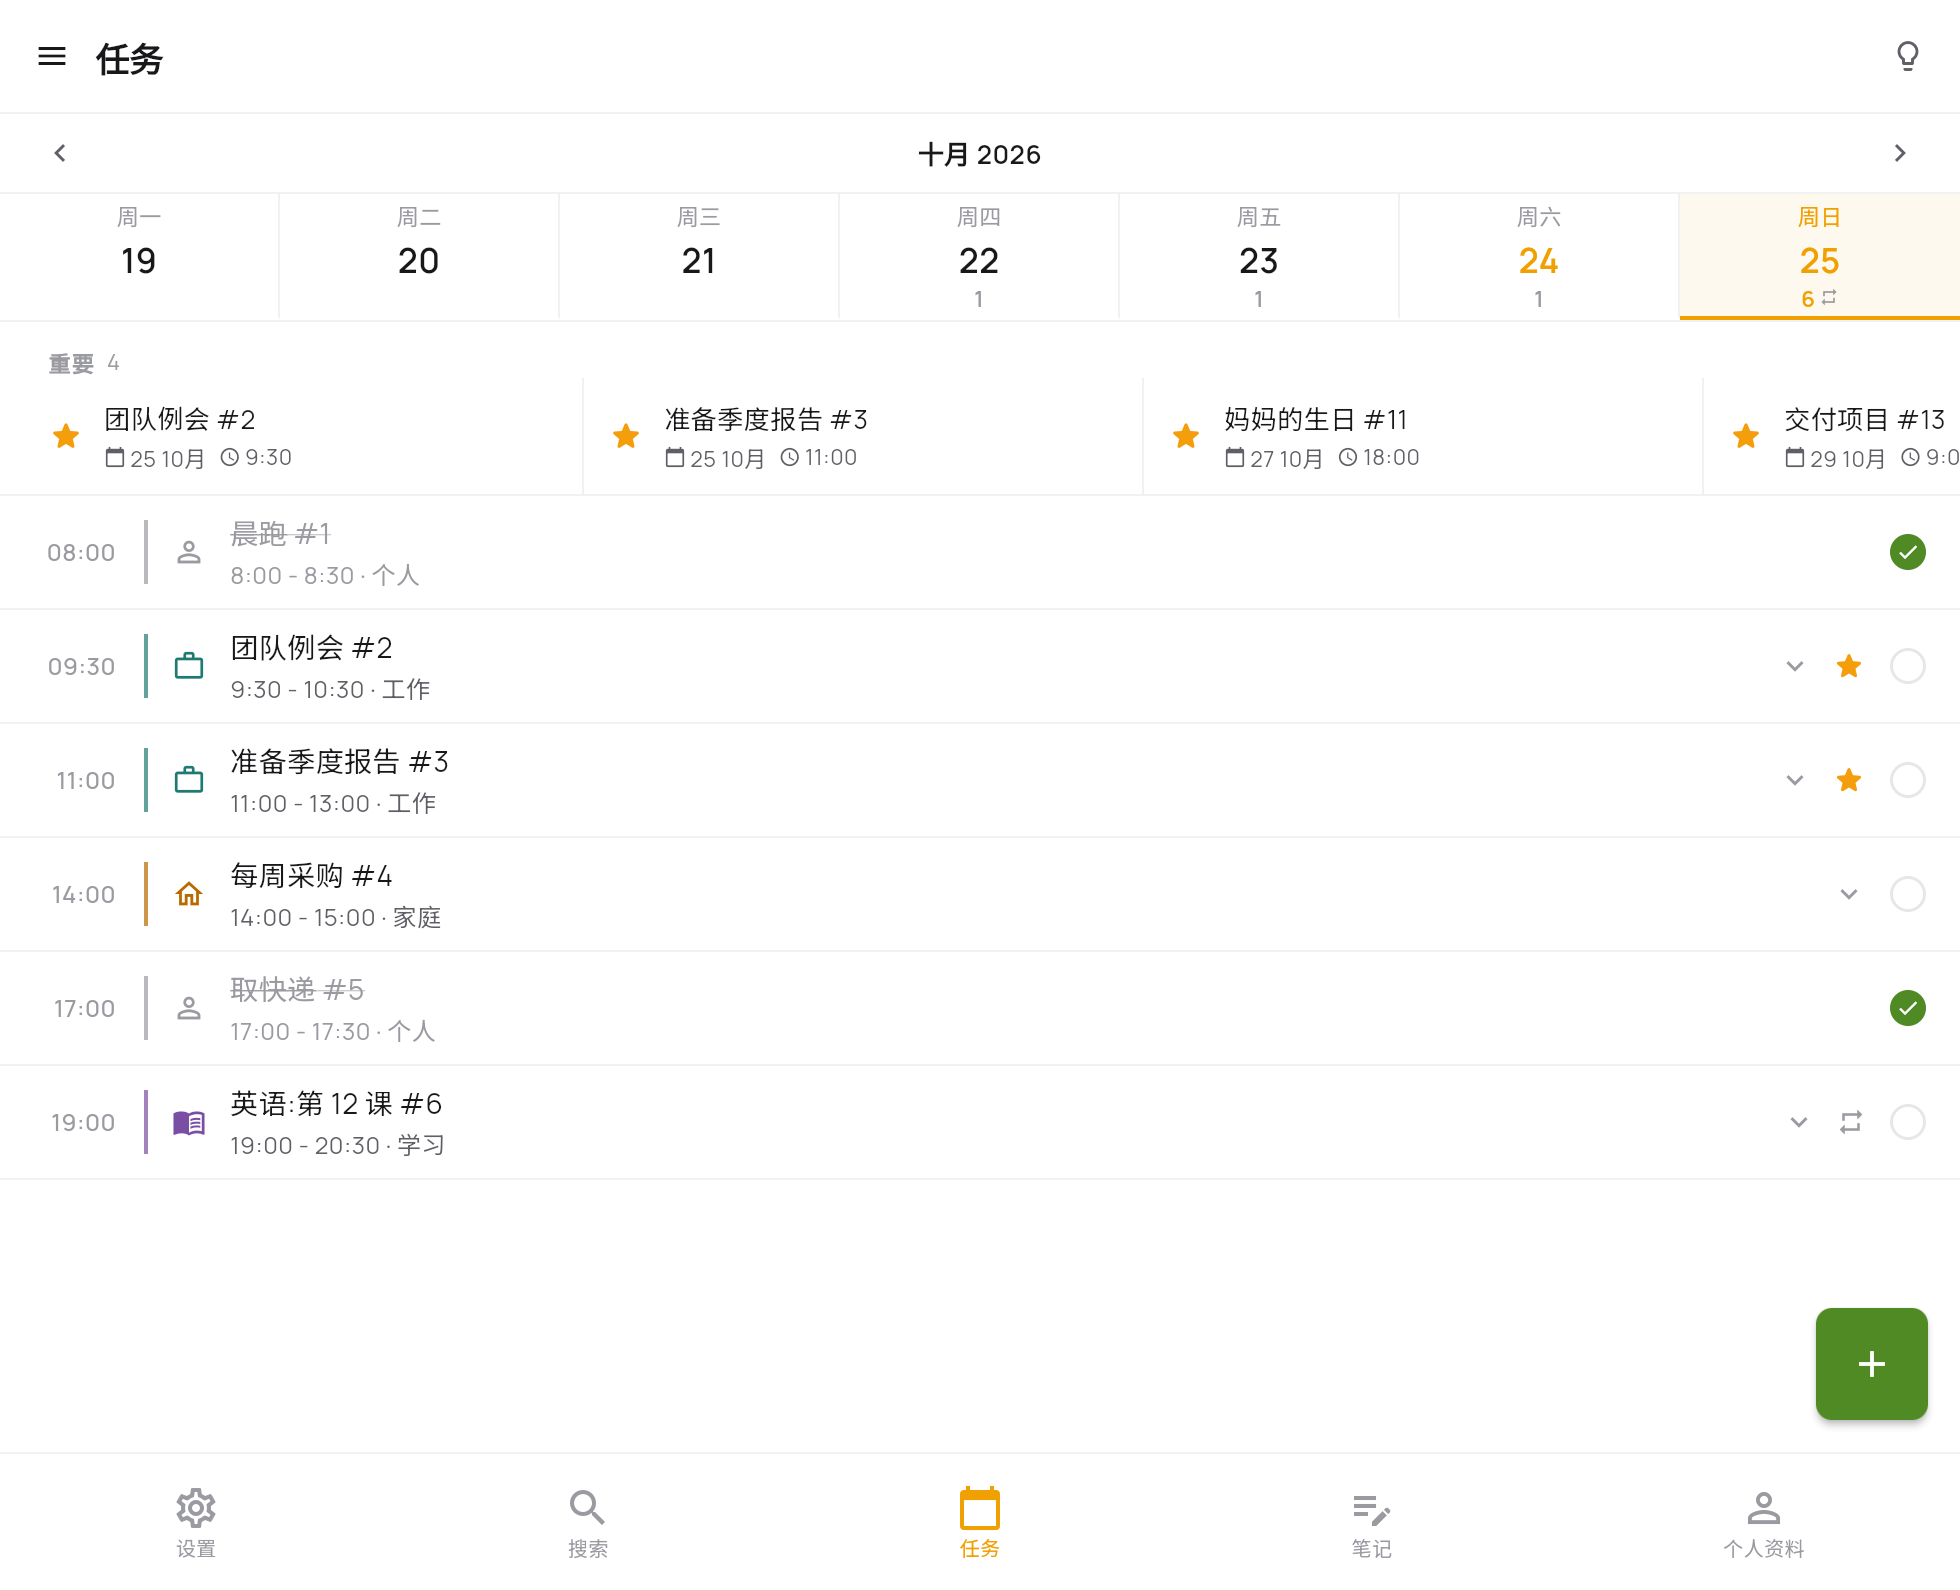This screenshot has width=1960, height=1590.
Task: Open 笔记 notes tab
Action: tap(1372, 1522)
